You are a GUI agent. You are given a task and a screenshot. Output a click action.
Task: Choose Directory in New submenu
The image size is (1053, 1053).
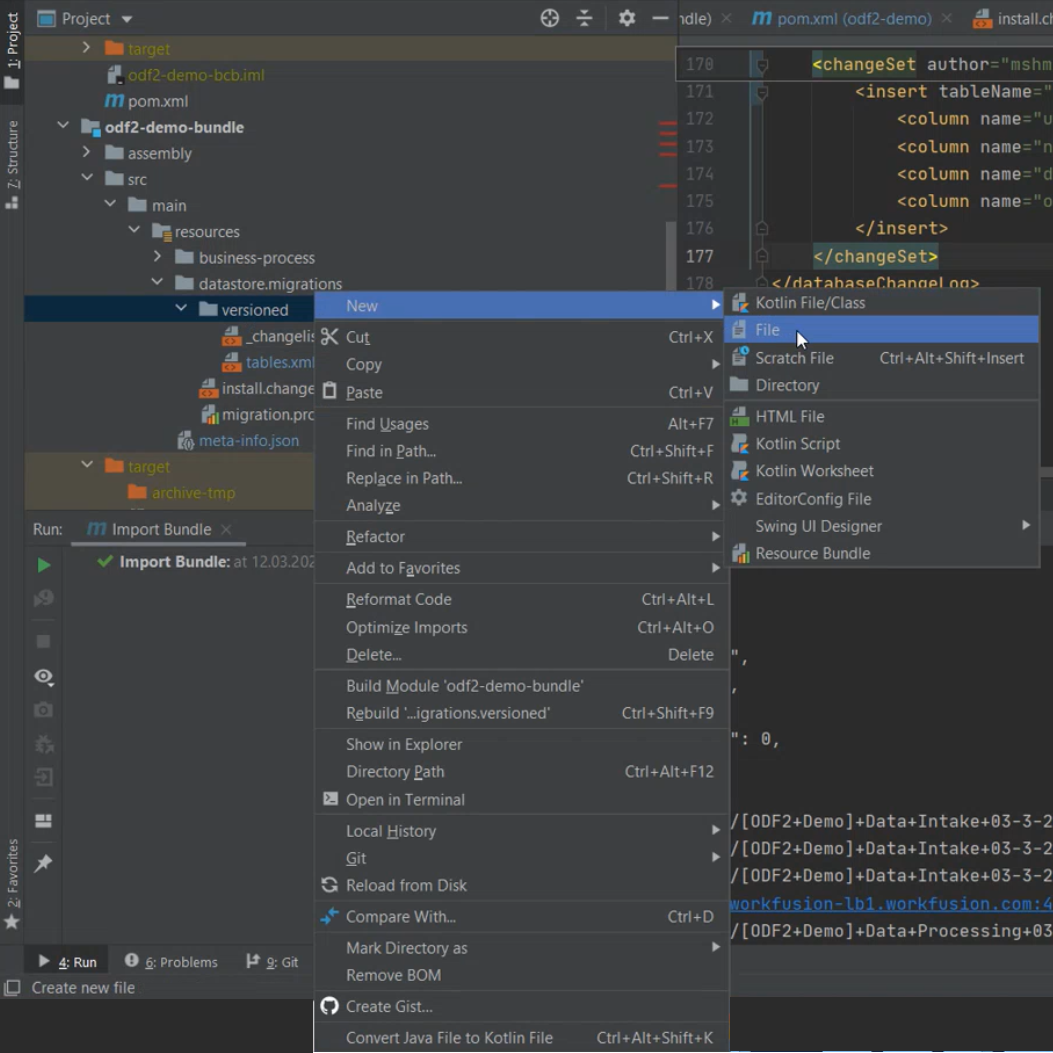[881, 385]
